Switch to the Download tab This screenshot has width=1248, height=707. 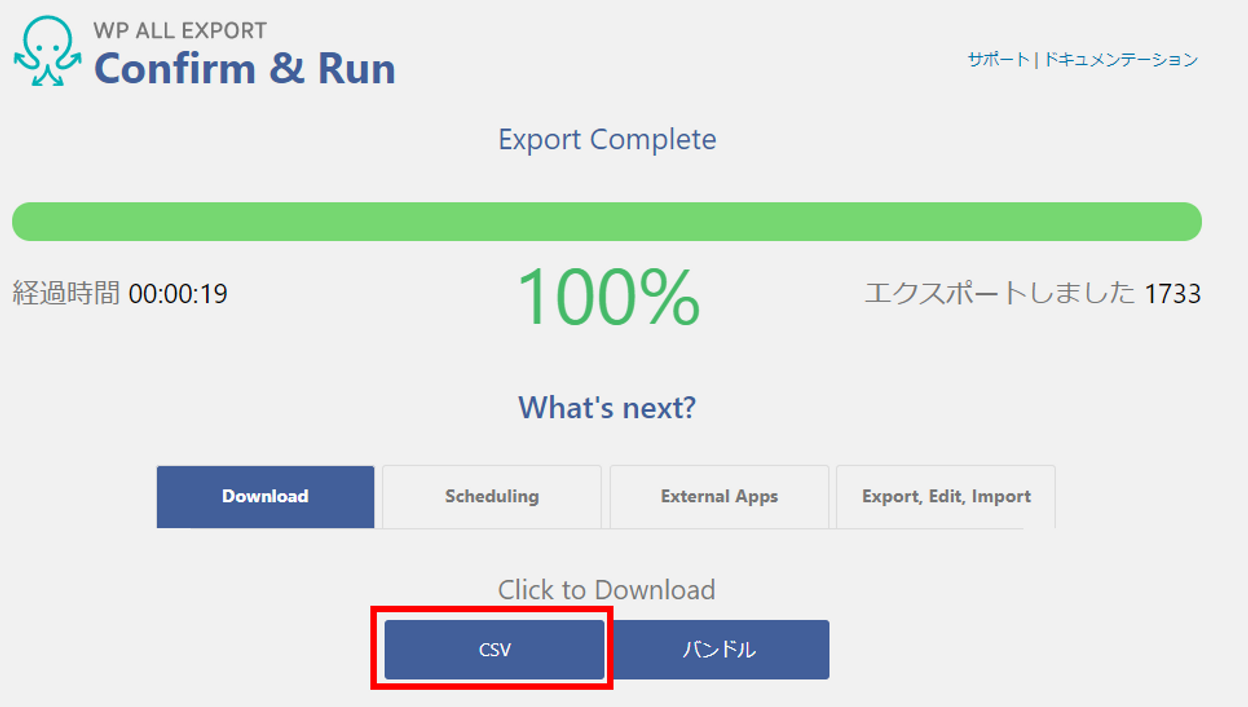click(x=265, y=496)
